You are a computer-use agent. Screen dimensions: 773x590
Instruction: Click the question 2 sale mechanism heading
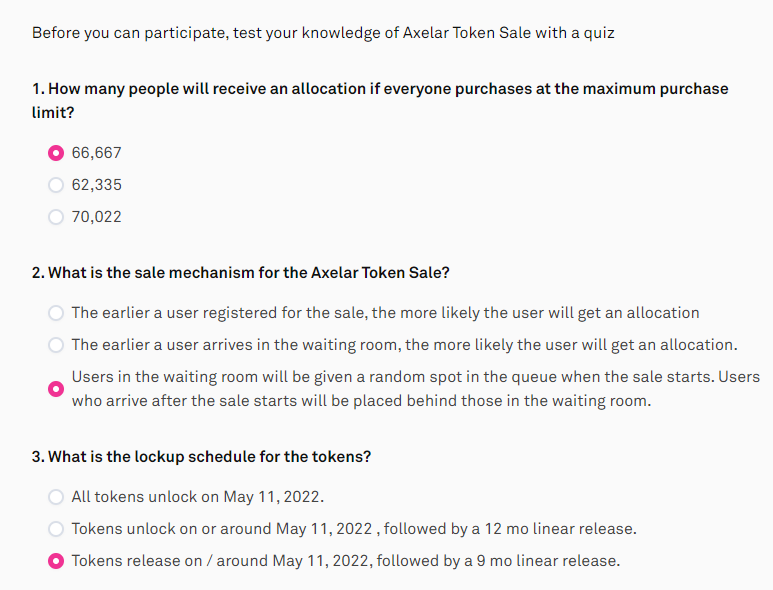pyautogui.click(x=241, y=273)
